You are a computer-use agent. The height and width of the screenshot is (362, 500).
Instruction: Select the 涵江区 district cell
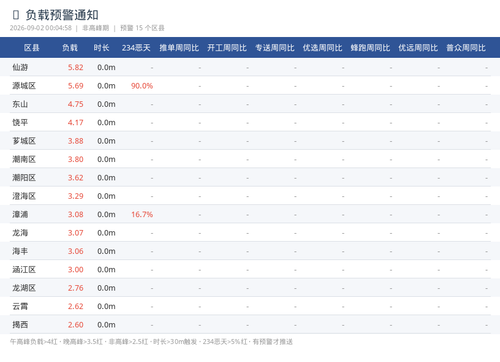pos(24,269)
